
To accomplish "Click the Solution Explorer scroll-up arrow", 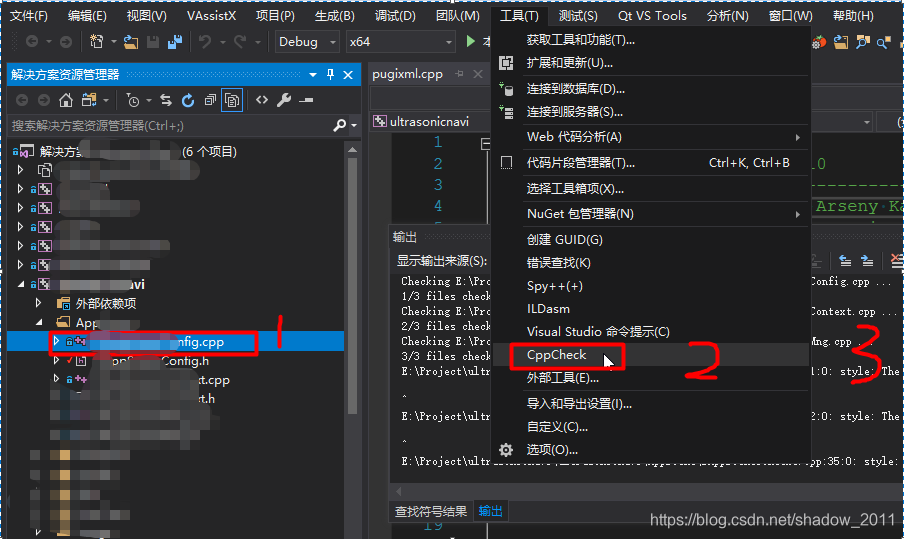I will (x=352, y=150).
